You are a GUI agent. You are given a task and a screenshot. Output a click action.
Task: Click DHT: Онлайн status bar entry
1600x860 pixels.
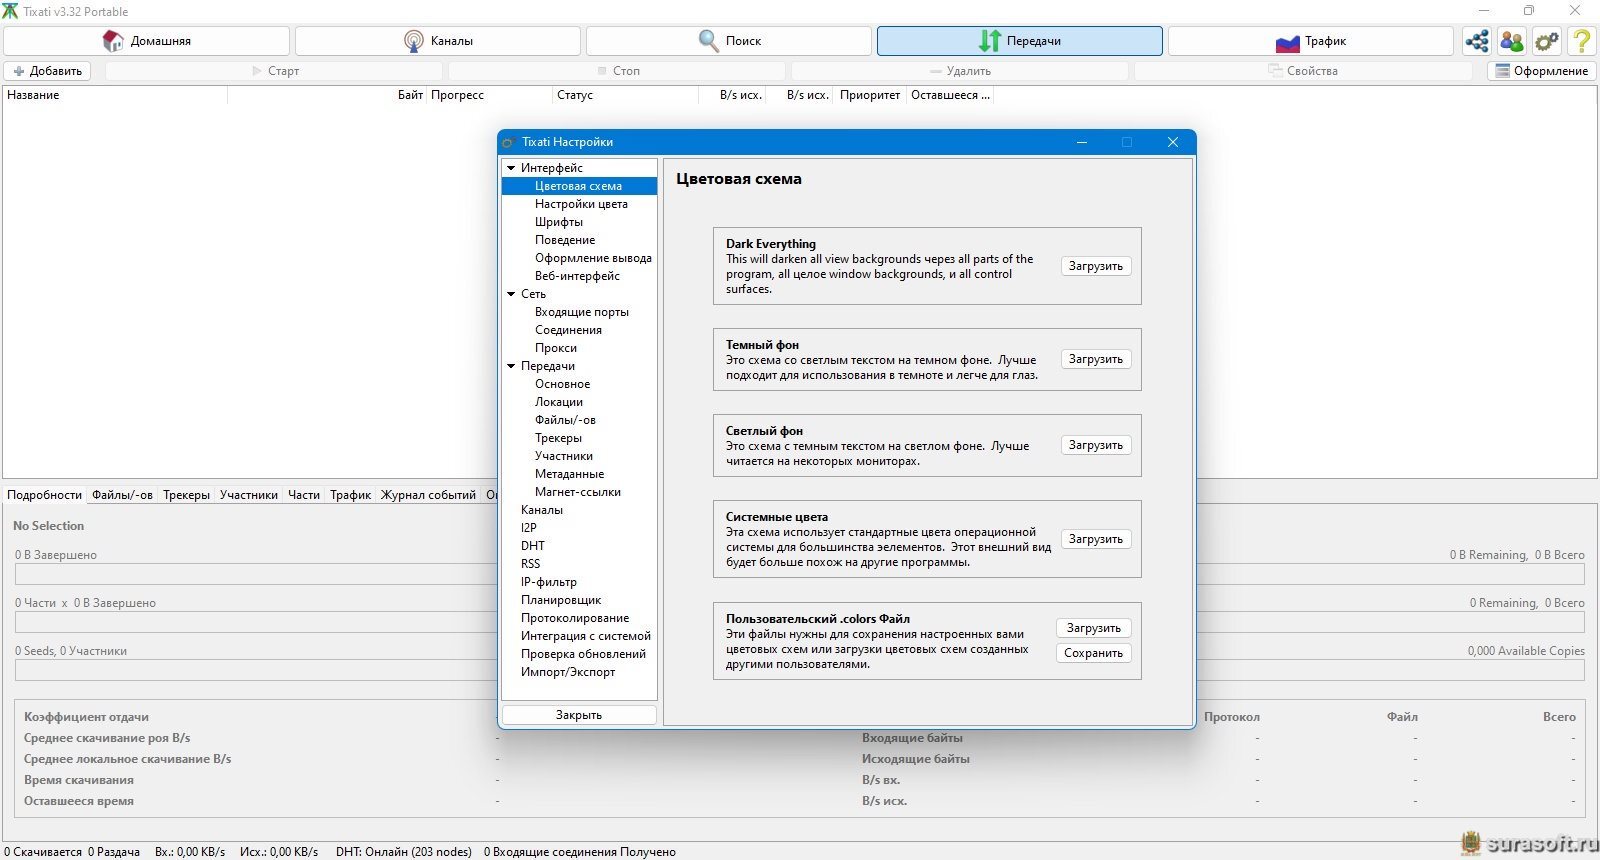tap(404, 852)
